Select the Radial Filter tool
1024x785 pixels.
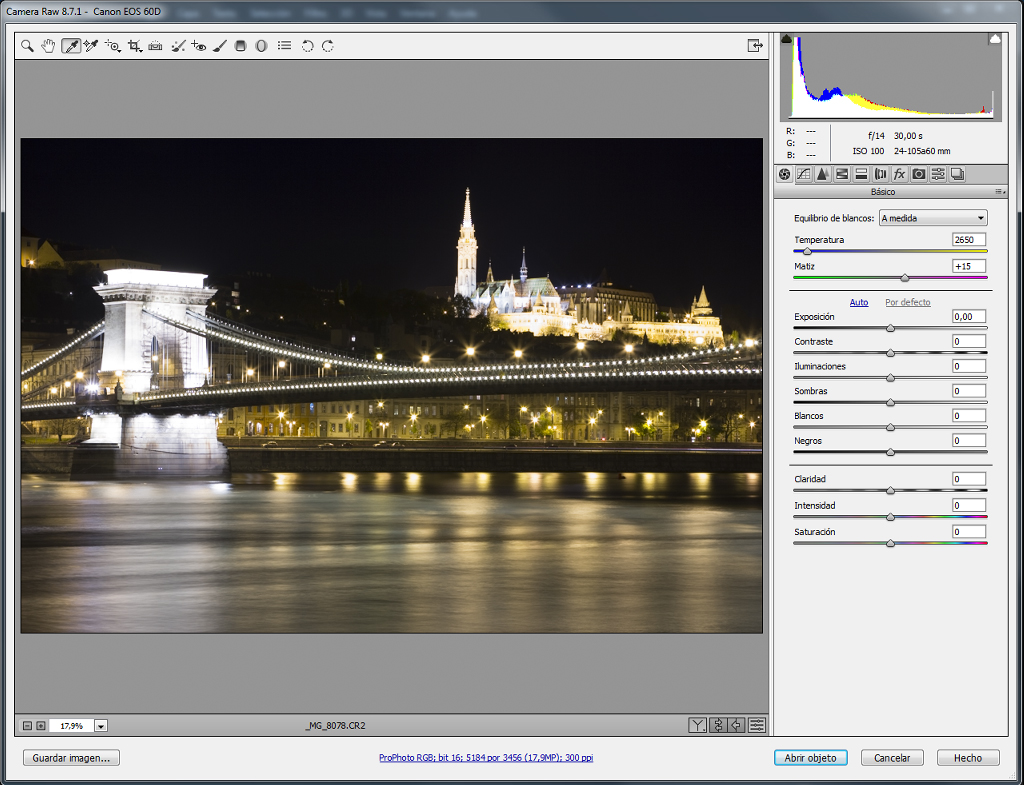tap(261, 46)
